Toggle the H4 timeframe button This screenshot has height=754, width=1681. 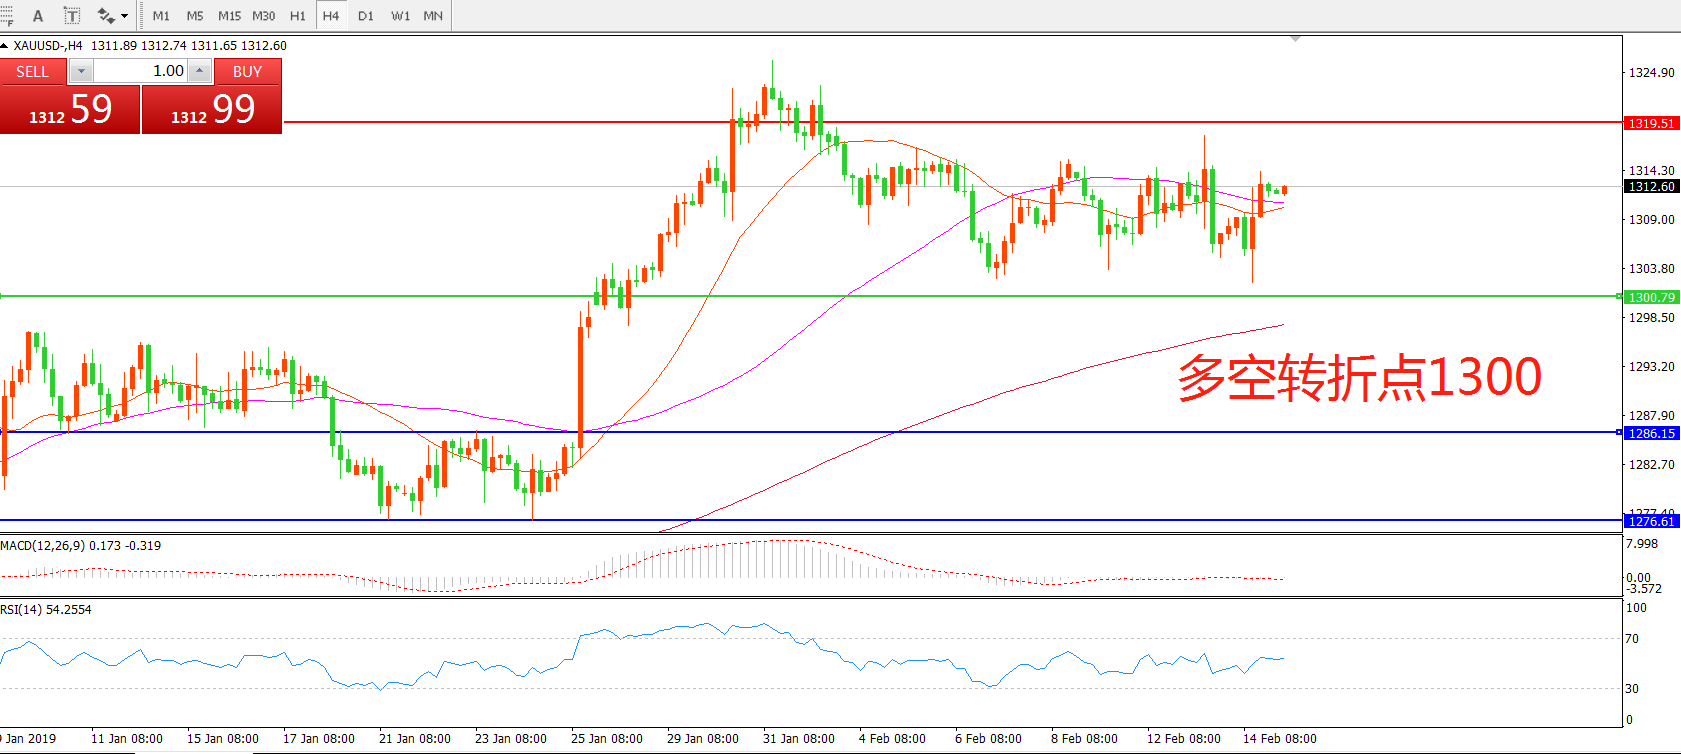(x=331, y=16)
